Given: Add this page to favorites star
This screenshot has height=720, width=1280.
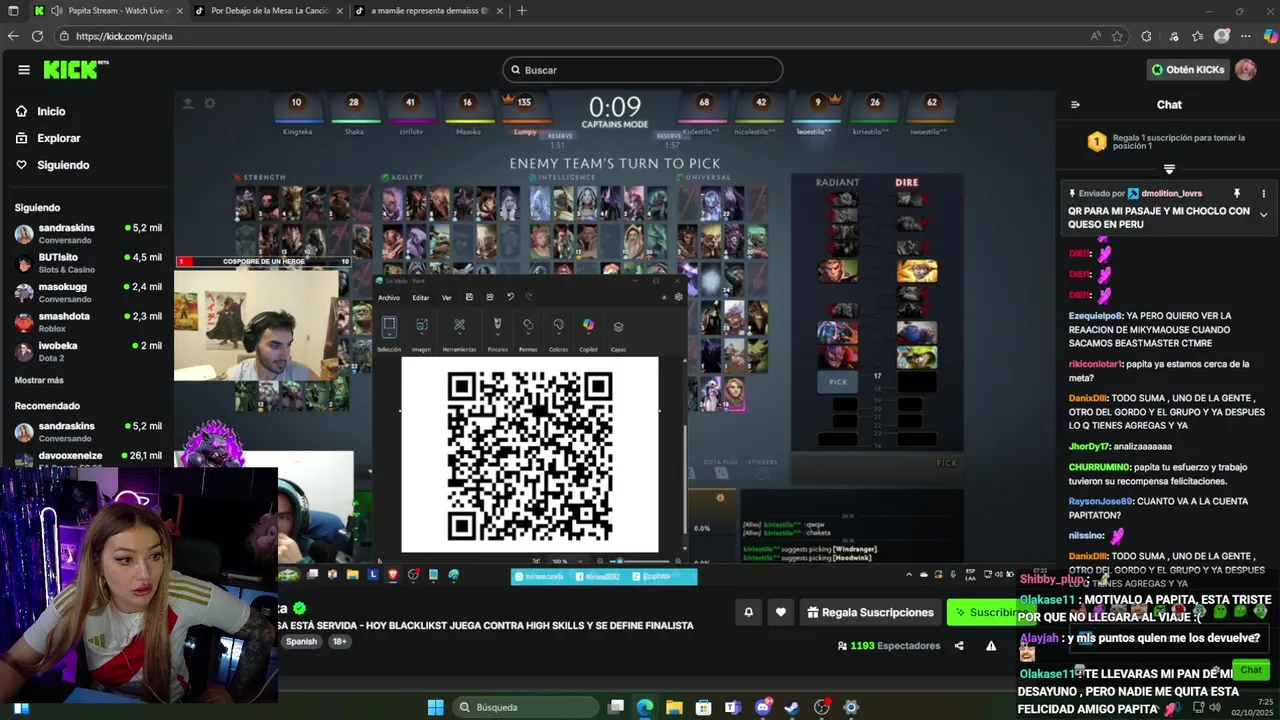Looking at the screenshot, I should click(x=1117, y=36).
